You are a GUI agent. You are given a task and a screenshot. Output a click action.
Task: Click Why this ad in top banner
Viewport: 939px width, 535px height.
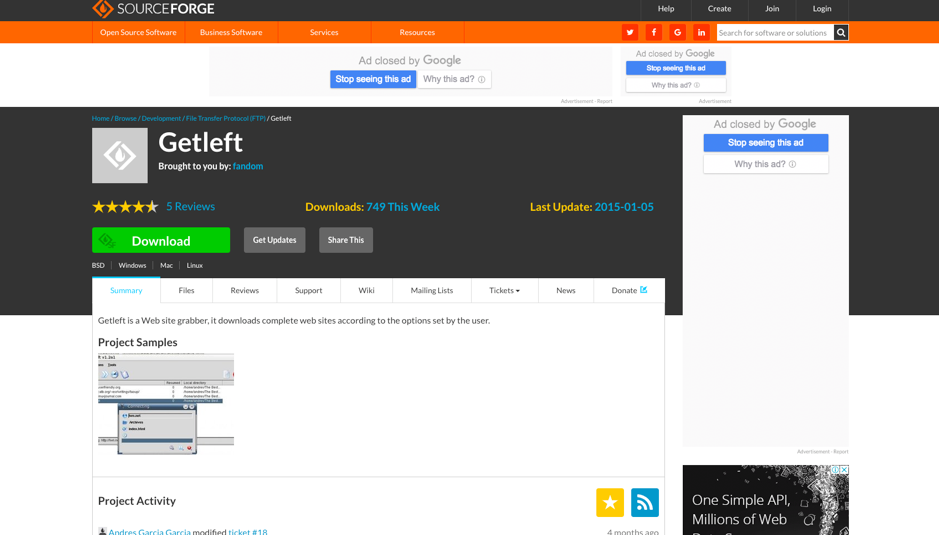pos(454,79)
